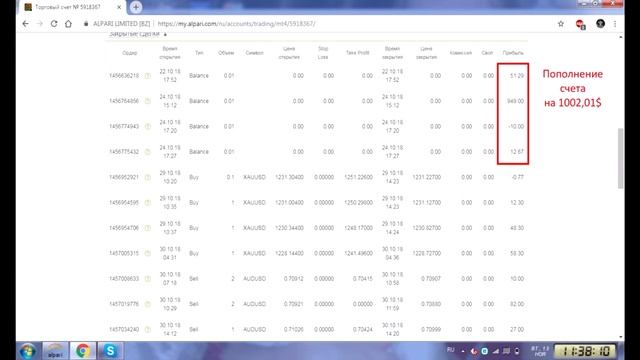Select the profit value -10.00
The height and width of the screenshot is (360, 640).
point(516,127)
